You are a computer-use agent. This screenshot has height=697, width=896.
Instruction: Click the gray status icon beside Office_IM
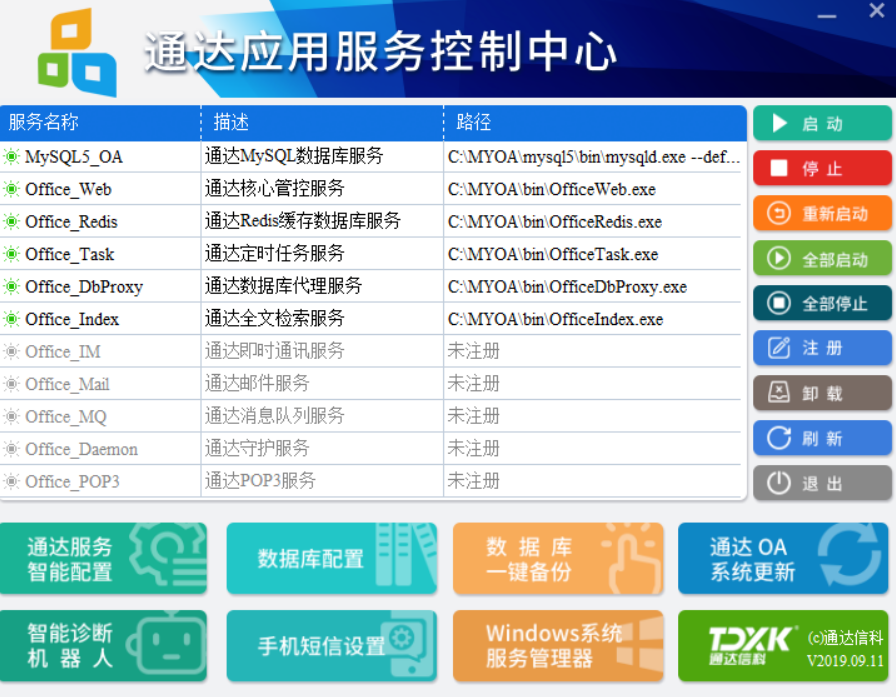coord(11,351)
